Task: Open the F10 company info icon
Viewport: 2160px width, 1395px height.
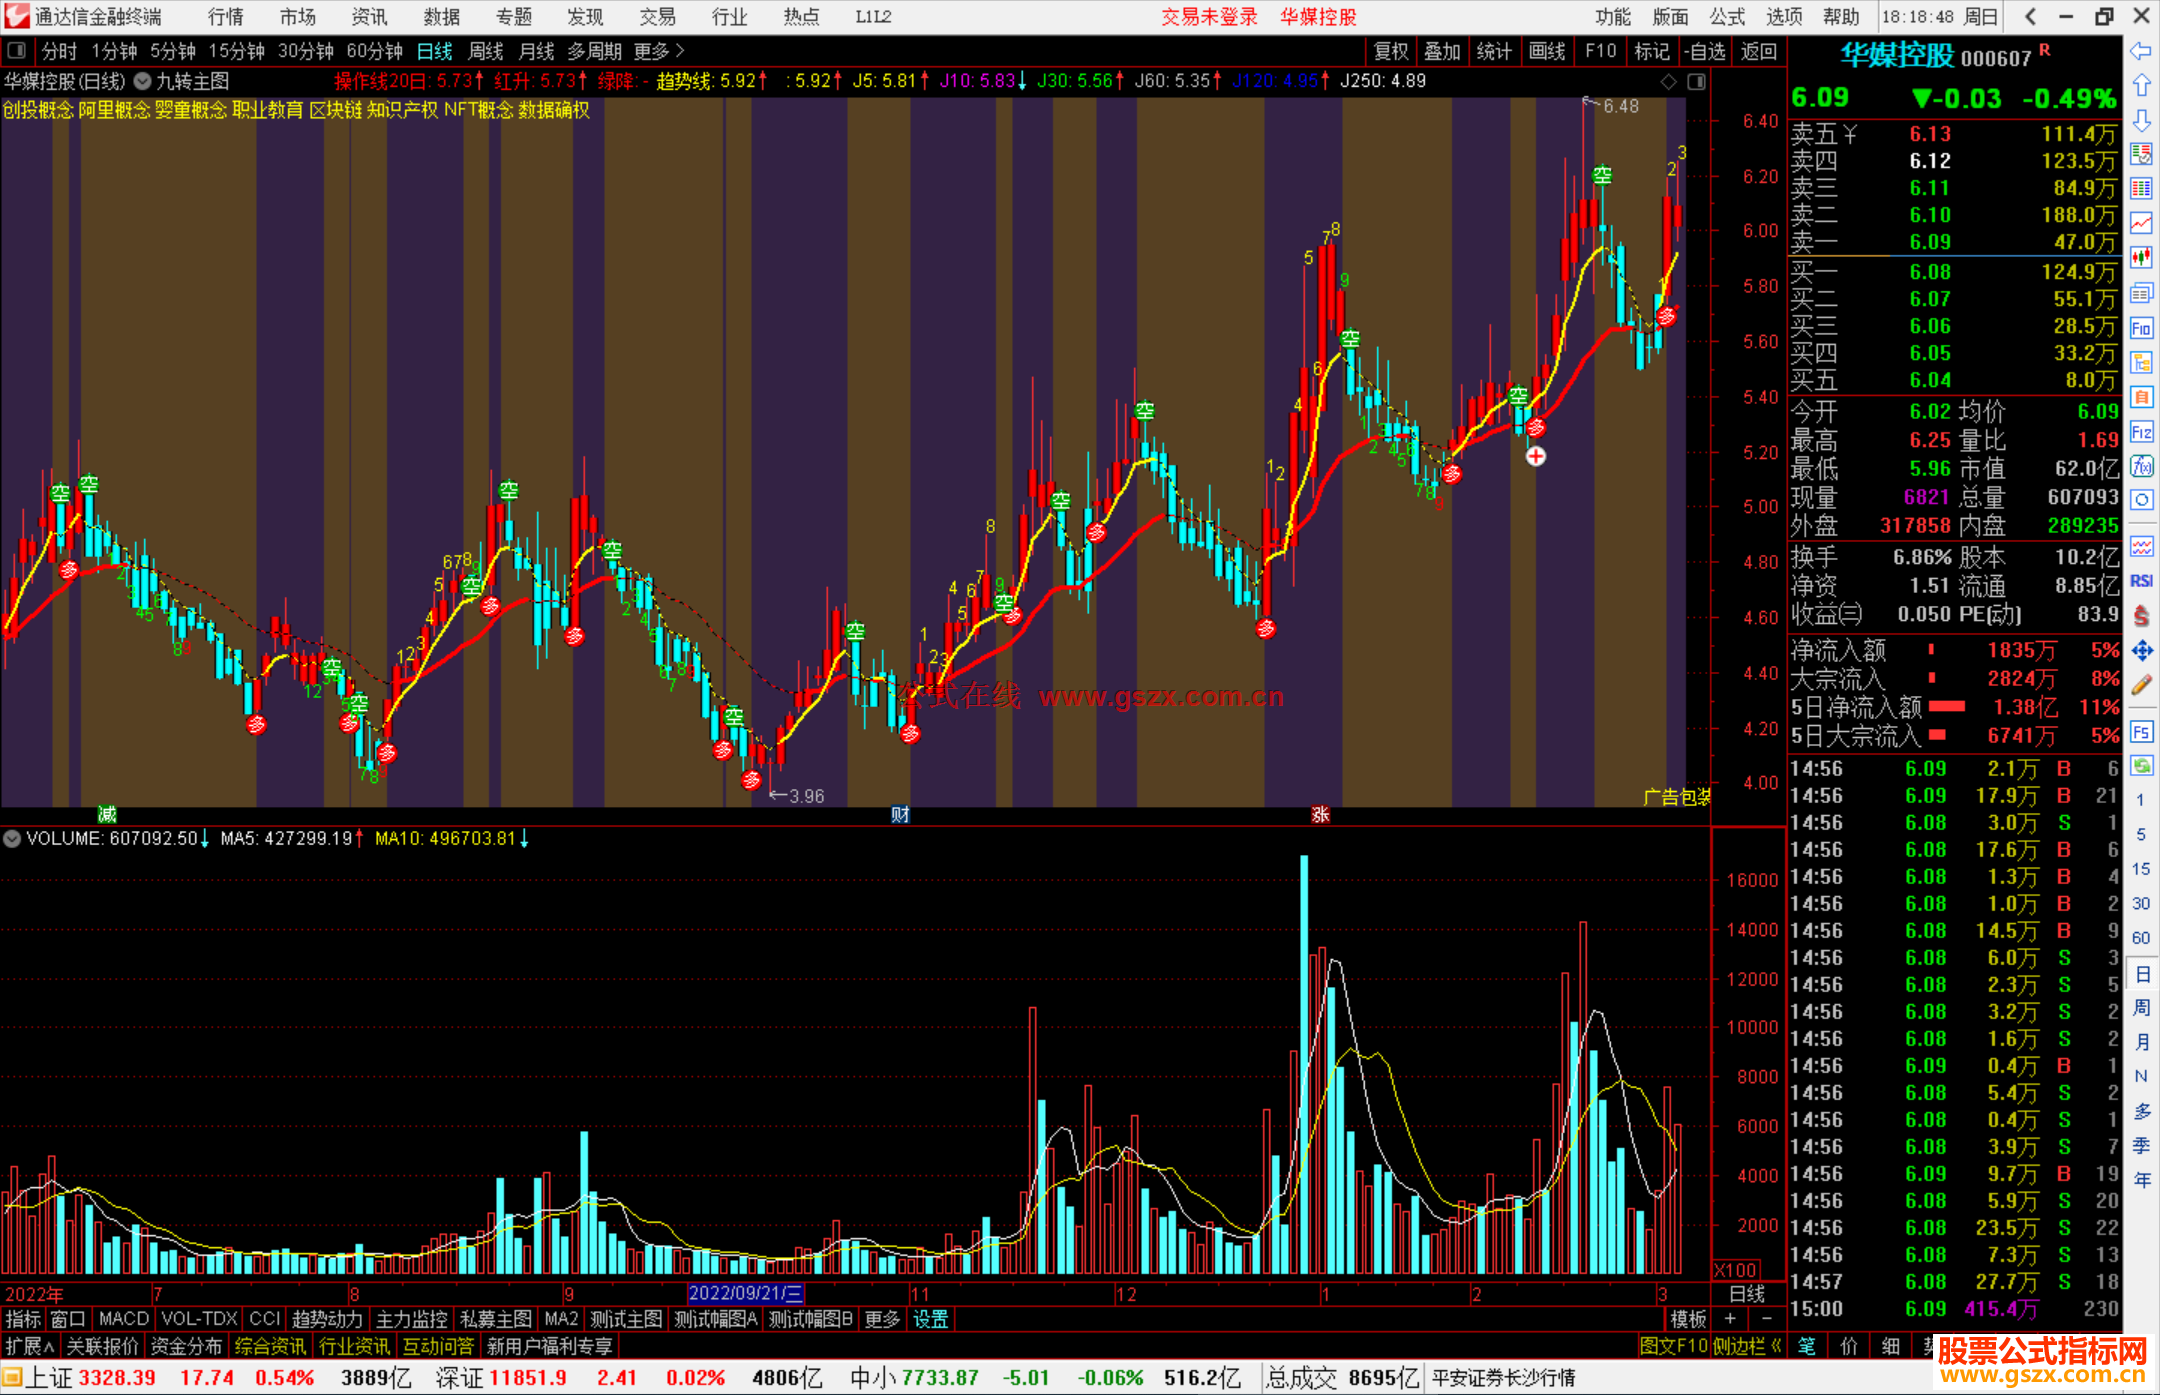Action: pos(2141,328)
